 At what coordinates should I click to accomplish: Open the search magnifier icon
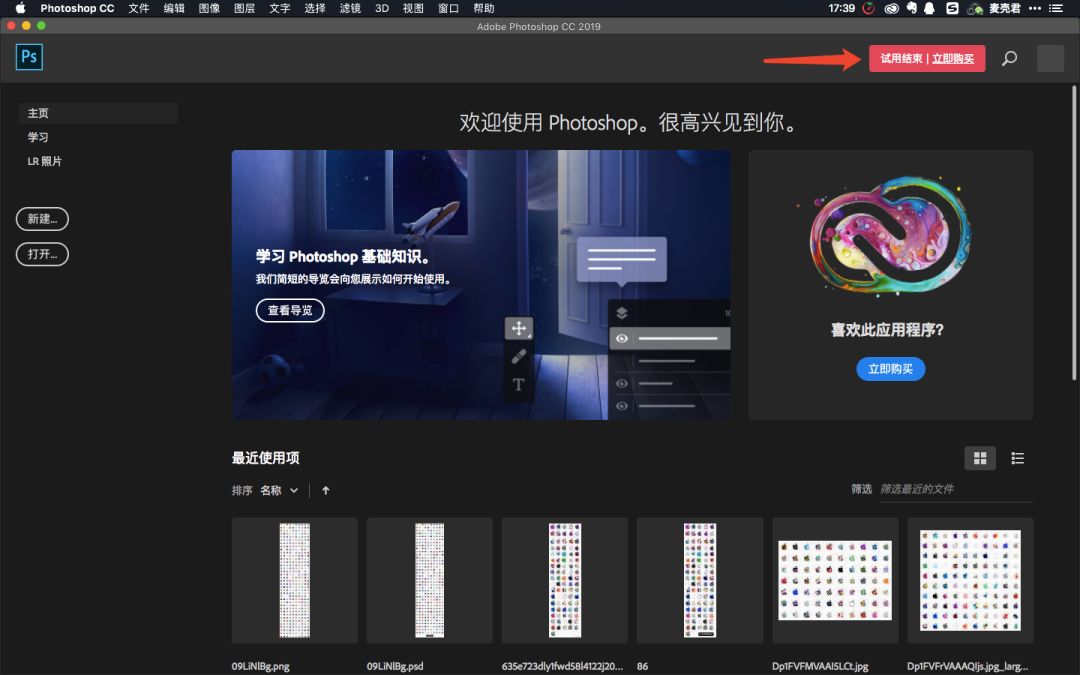point(1009,58)
